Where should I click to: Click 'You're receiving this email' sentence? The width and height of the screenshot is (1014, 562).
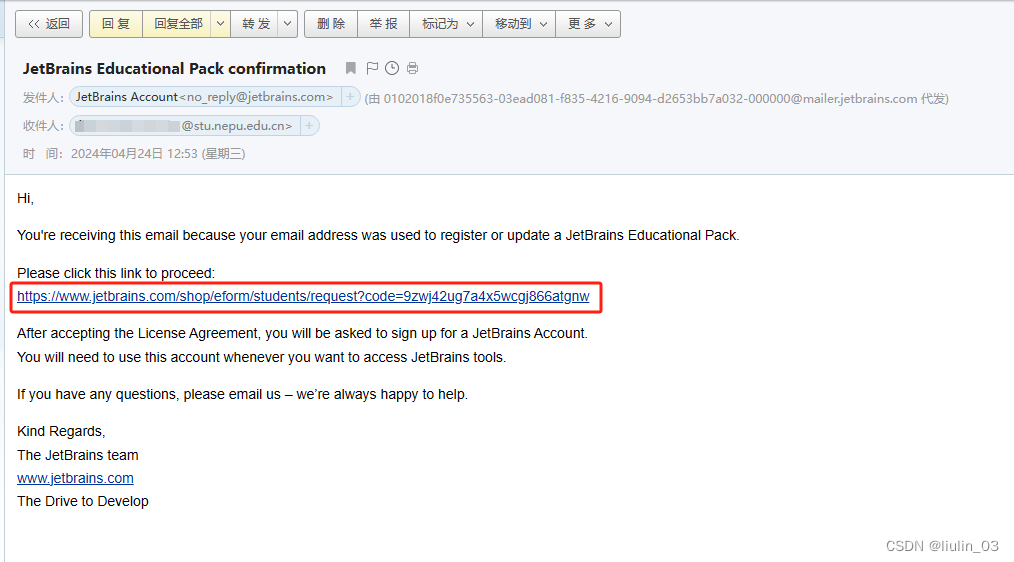pyautogui.click(x=378, y=235)
